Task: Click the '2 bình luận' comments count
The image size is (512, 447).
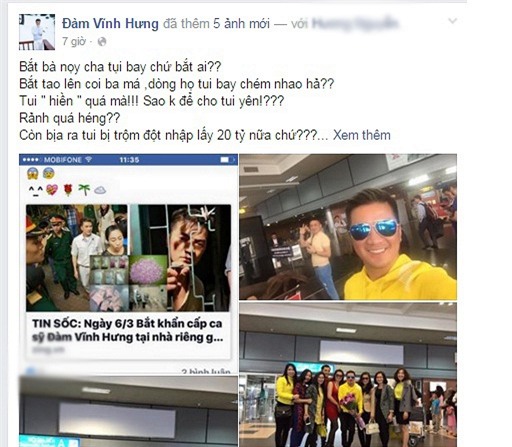Action: [206, 371]
